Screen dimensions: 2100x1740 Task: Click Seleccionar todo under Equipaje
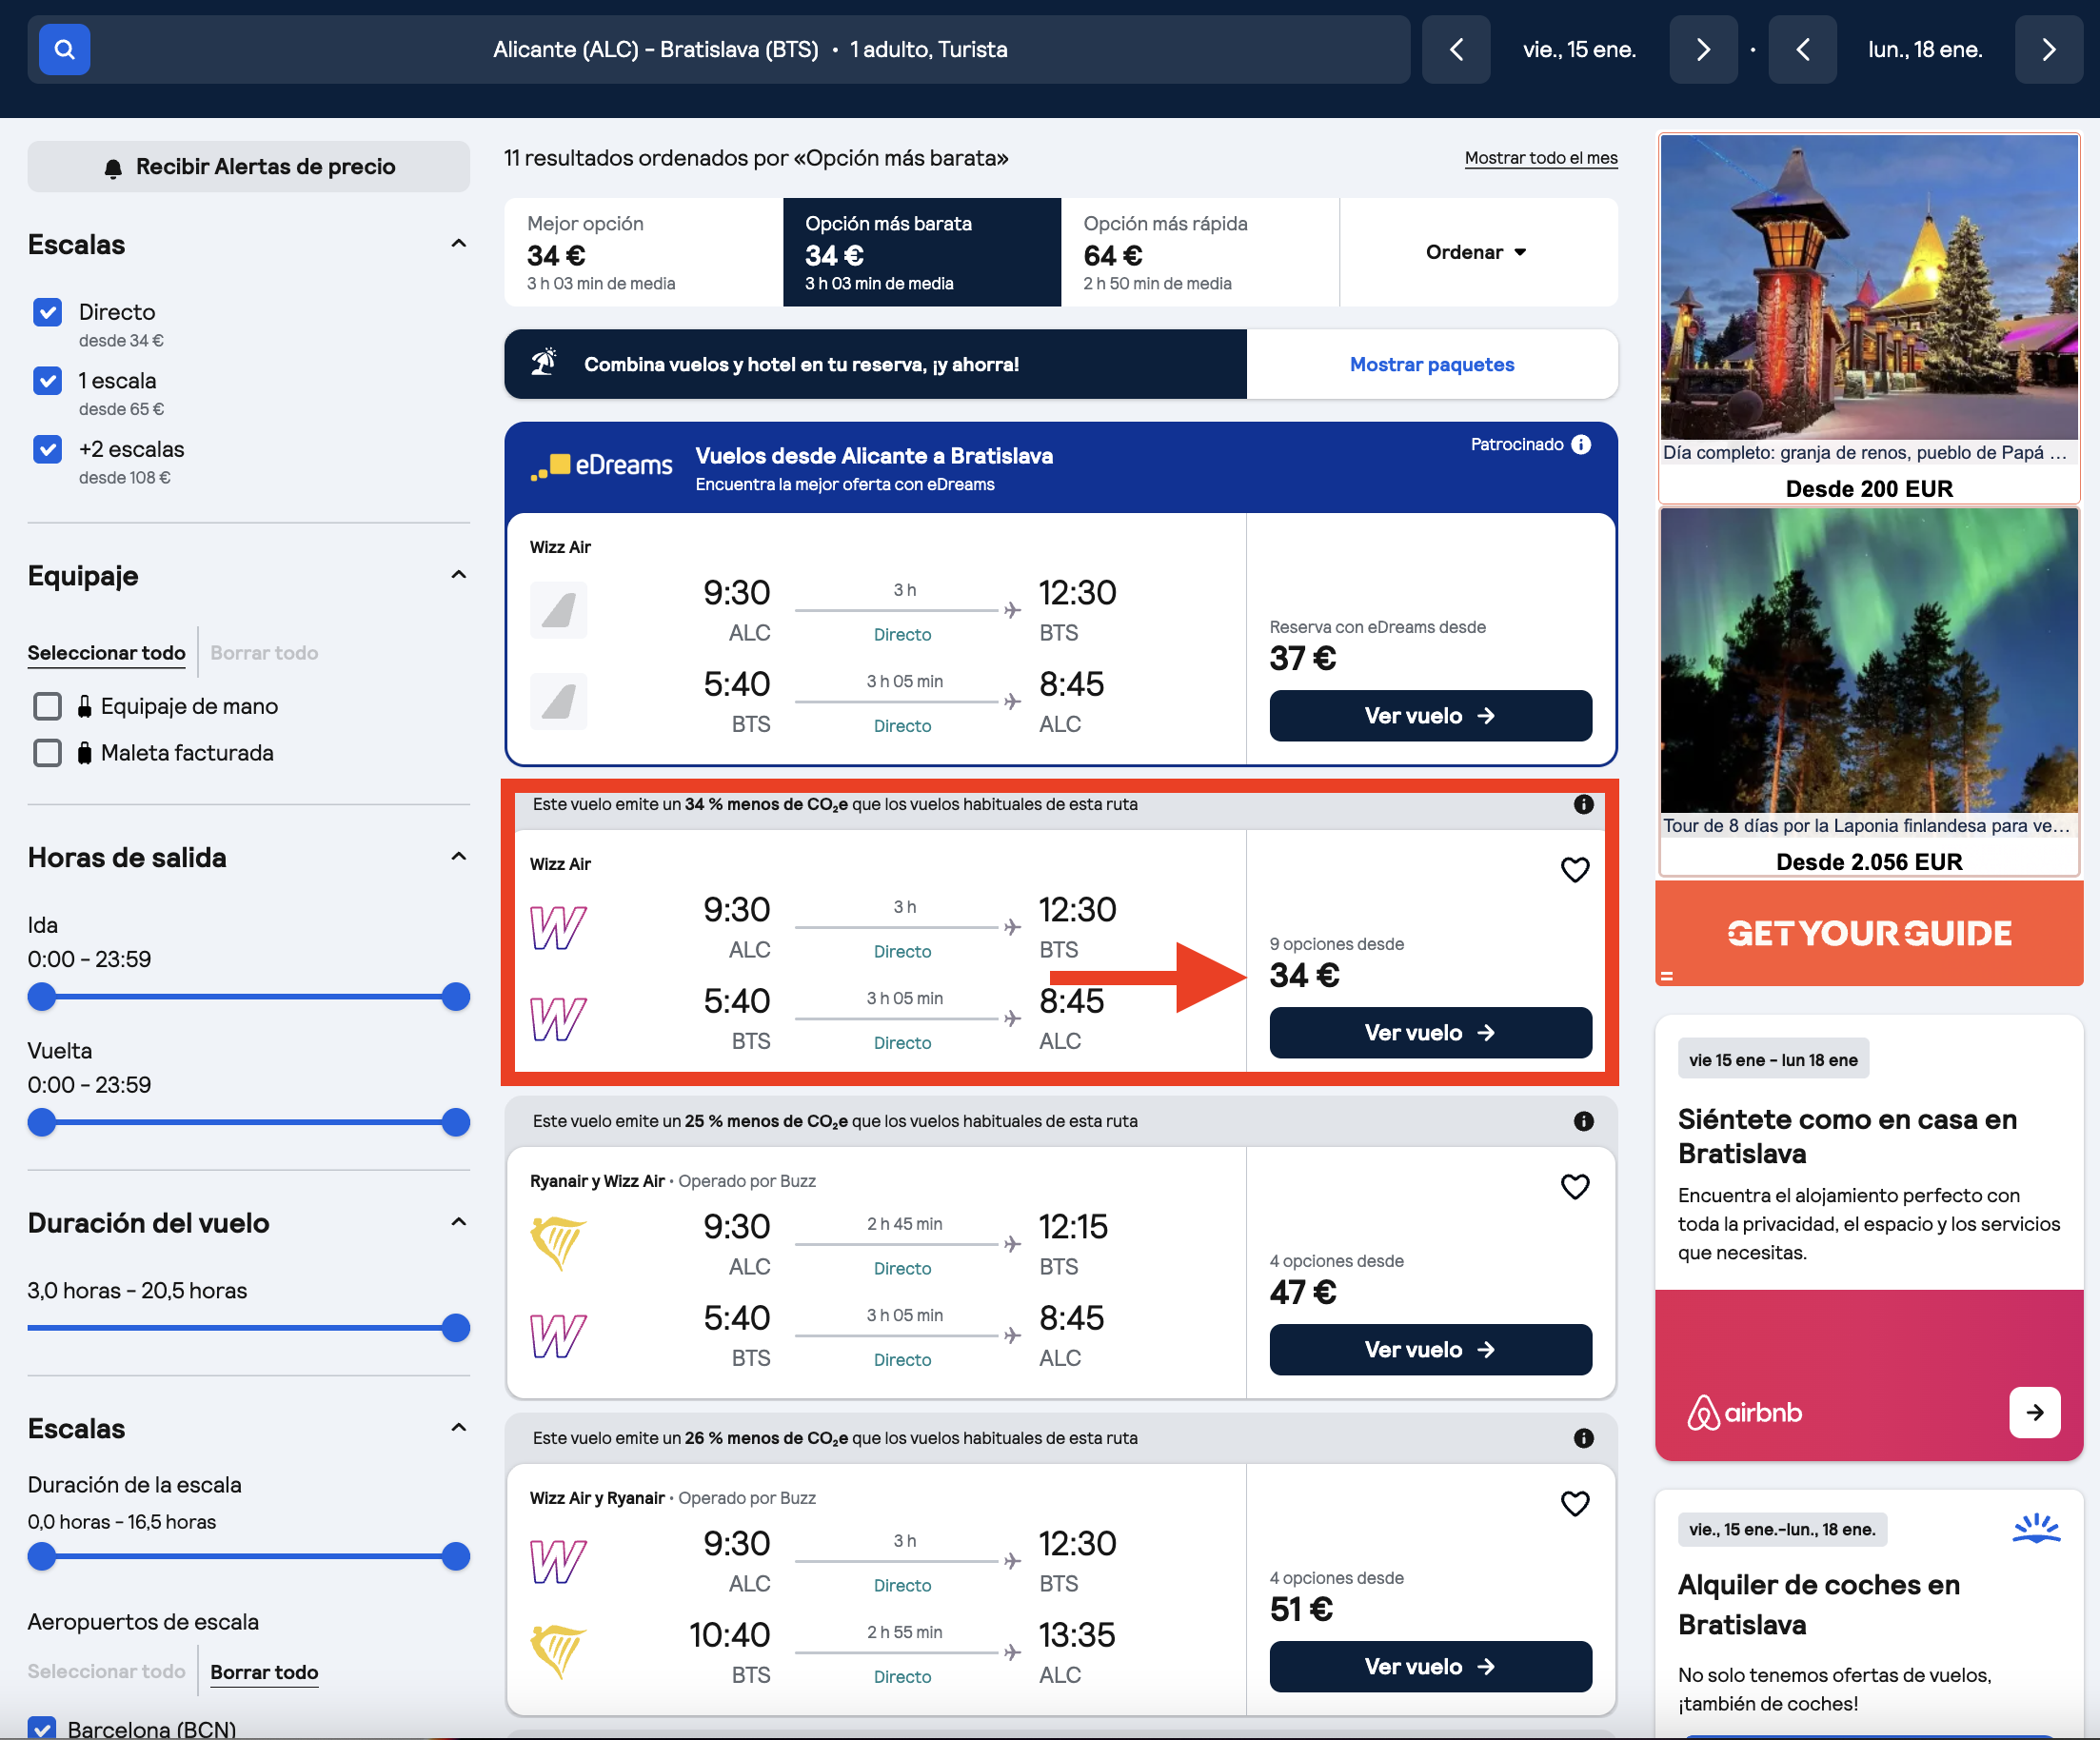pos(106,653)
